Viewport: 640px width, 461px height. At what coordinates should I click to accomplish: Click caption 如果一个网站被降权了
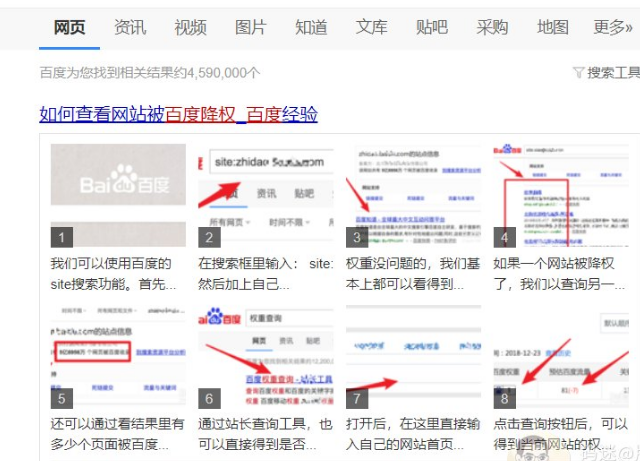(559, 274)
